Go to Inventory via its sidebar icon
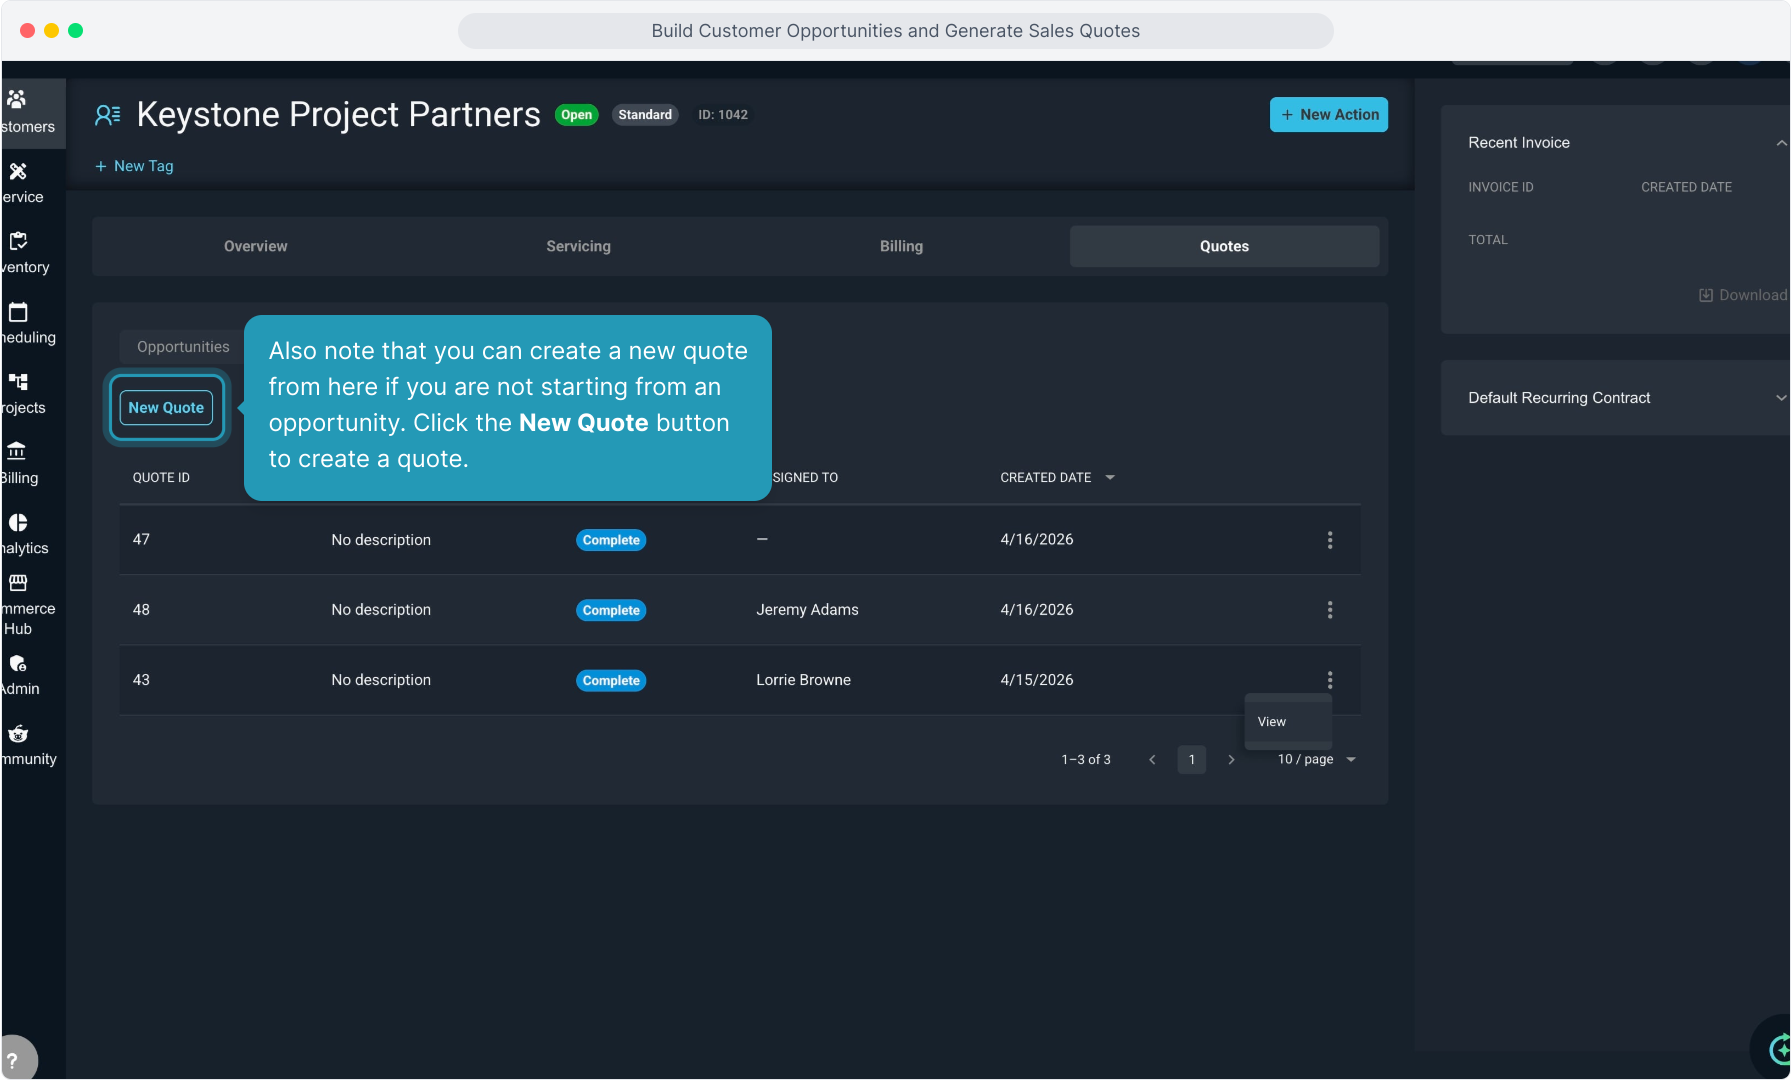Viewport: 1792px width, 1080px height. [18, 242]
